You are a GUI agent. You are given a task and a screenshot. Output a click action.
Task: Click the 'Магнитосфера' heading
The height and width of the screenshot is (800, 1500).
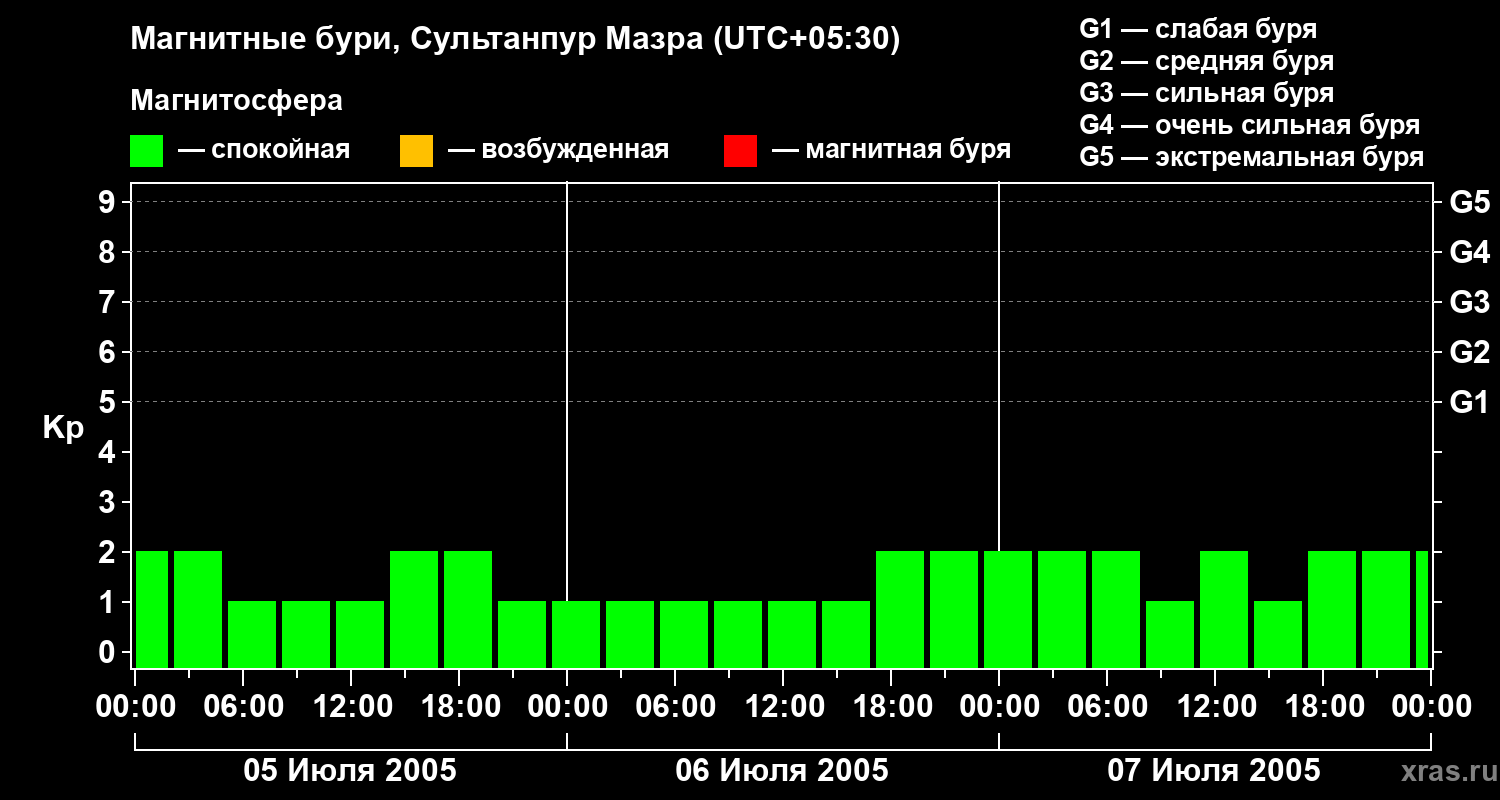click(236, 101)
